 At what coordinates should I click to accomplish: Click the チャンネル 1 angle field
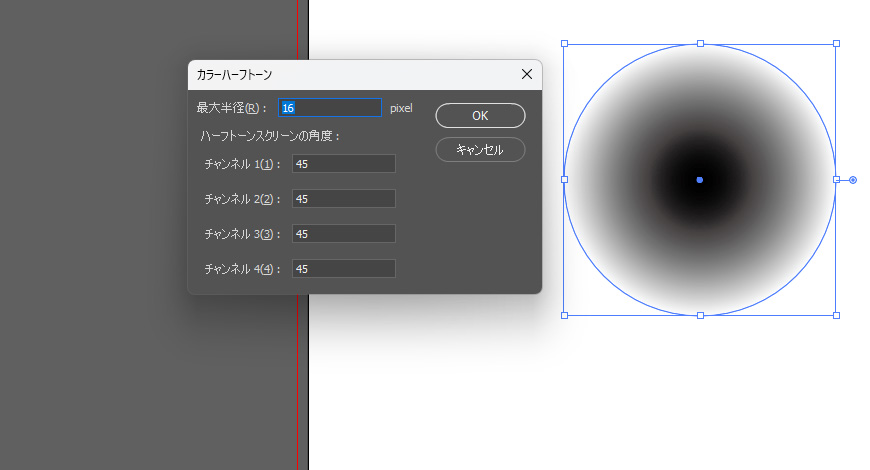pos(343,164)
